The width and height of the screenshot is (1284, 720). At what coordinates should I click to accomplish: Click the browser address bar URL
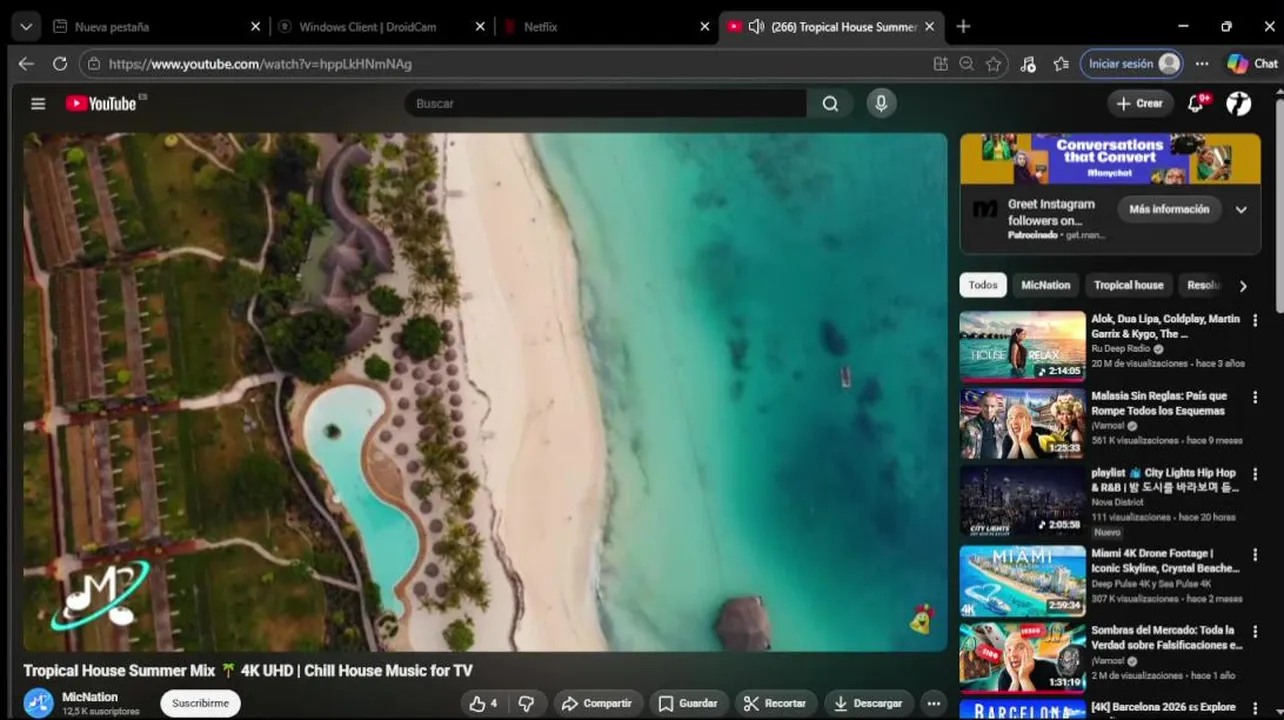click(x=260, y=64)
